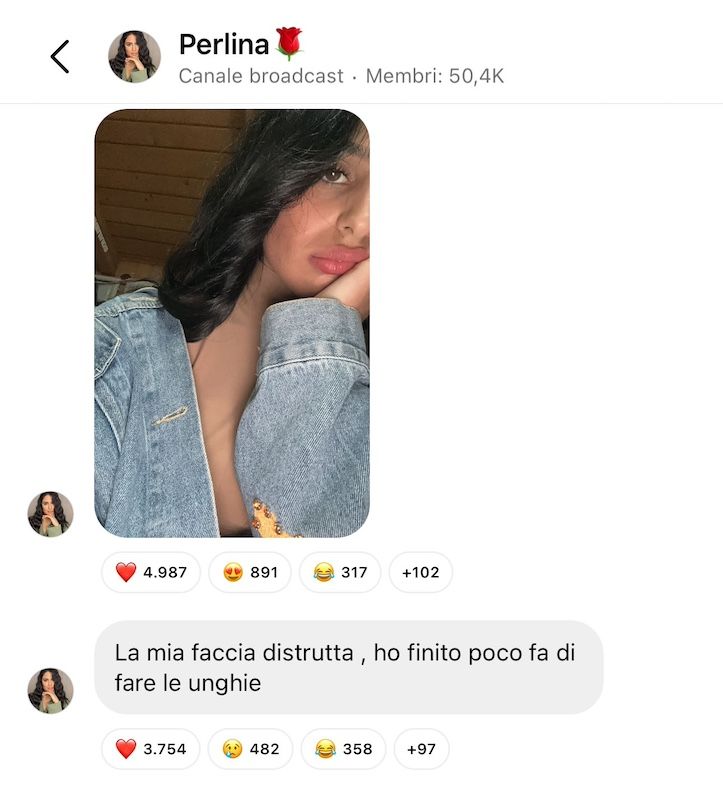Screen dimensions: 723x793
Task: Click the 891 reaction count number
Action: click(264, 572)
